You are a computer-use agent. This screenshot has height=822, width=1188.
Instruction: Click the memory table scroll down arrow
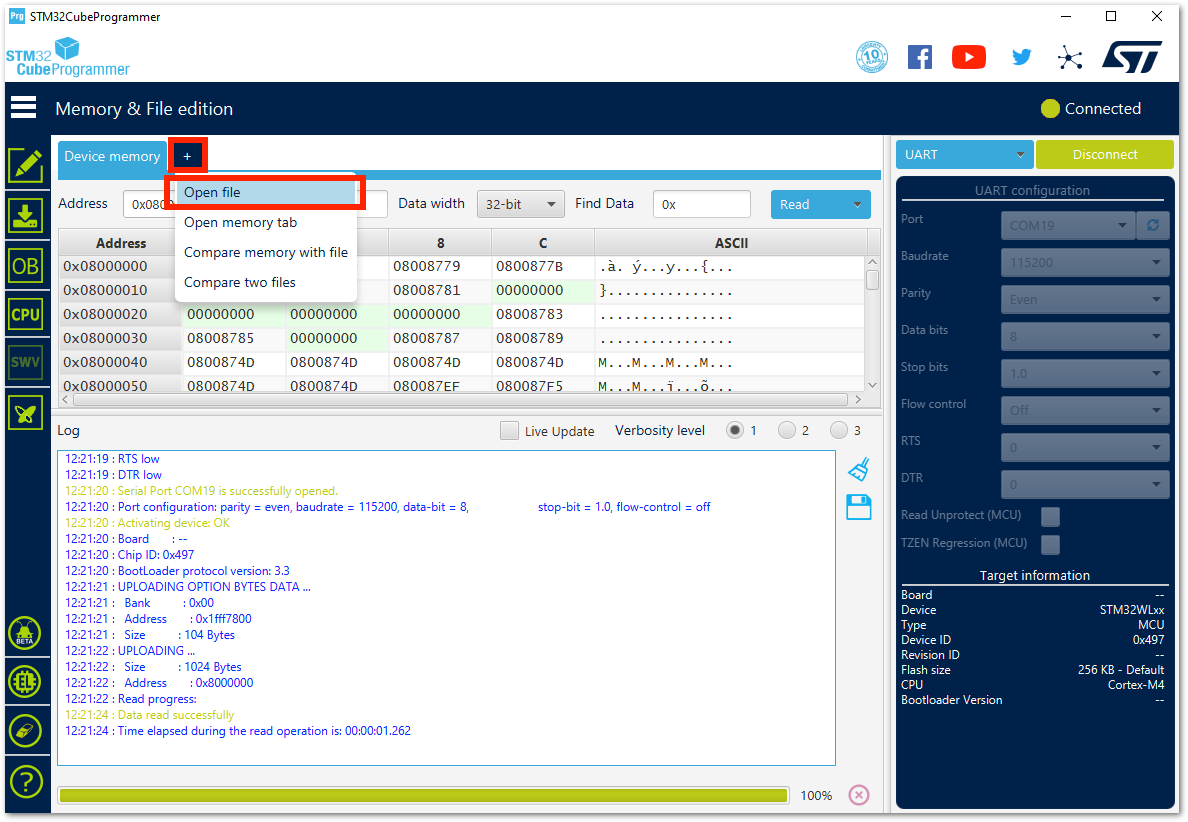pos(872,385)
